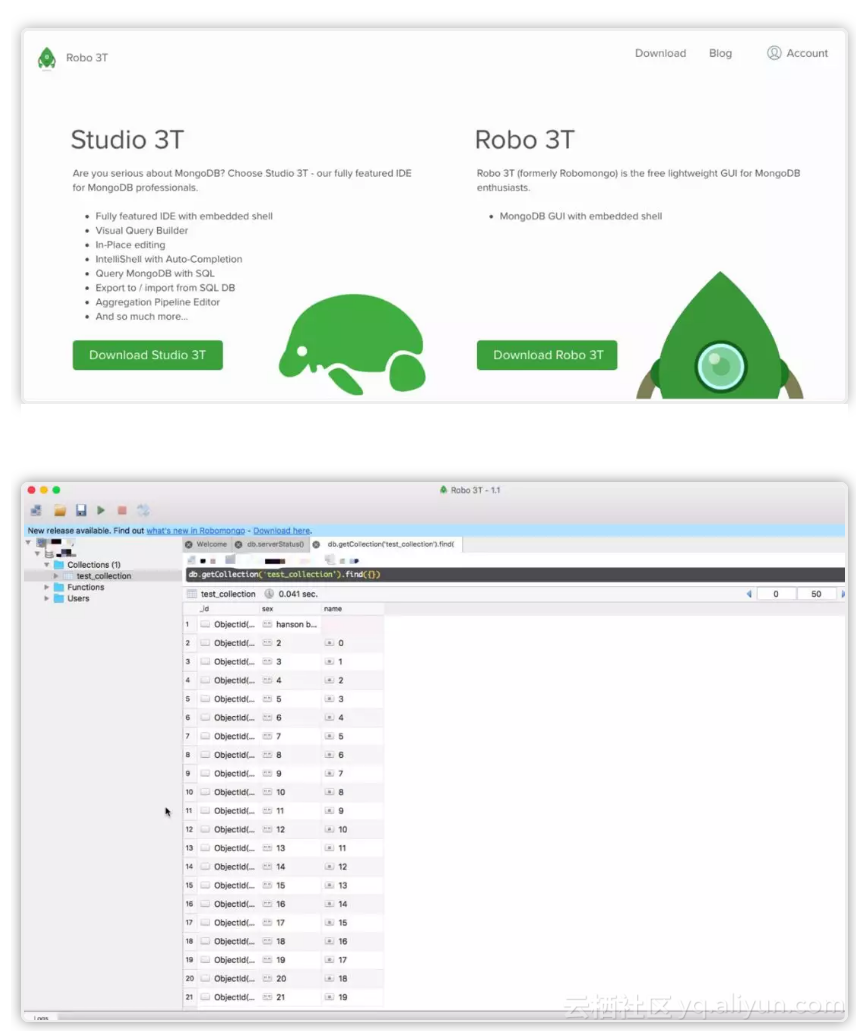Click into the db.getCollection query editor
The height and width of the screenshot is (1031, 856).
(515, 575)
